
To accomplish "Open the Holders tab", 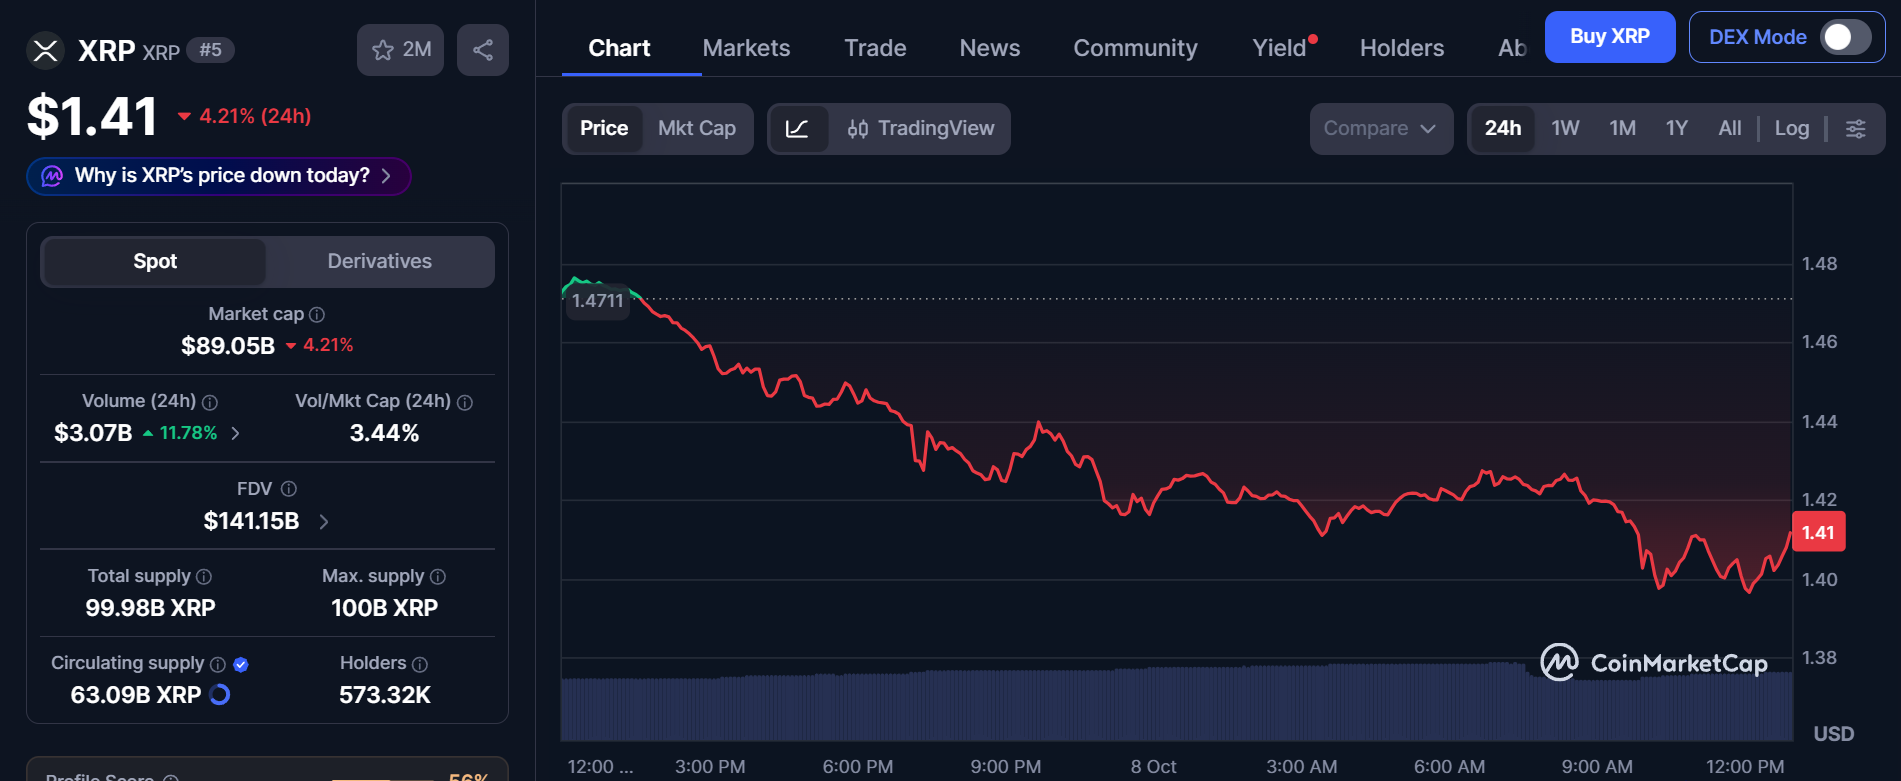I will (x=1402, y=48).
